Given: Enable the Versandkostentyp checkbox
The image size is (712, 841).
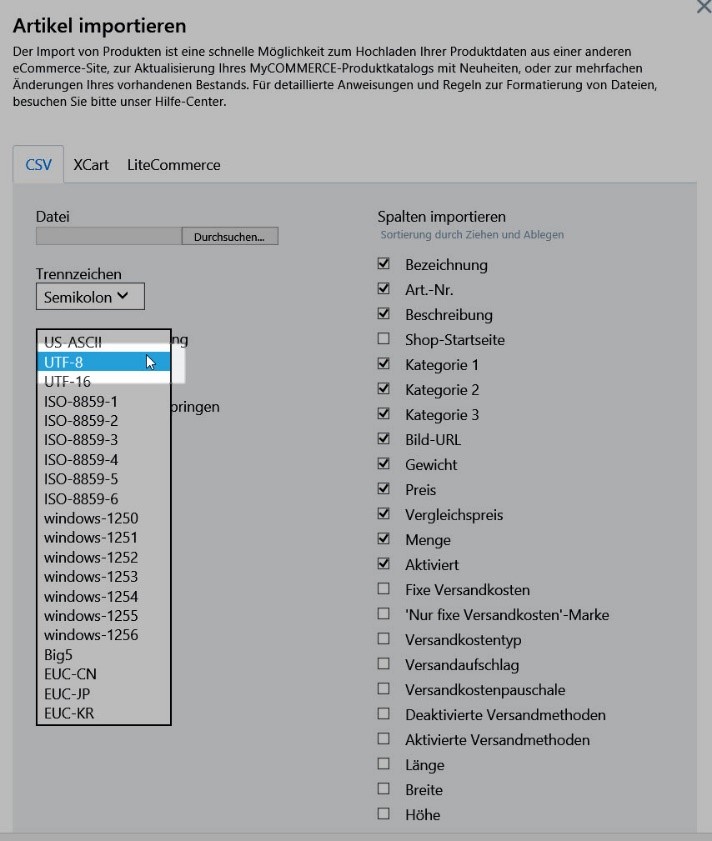Looking at the screenshot, I should coord(384,639).
